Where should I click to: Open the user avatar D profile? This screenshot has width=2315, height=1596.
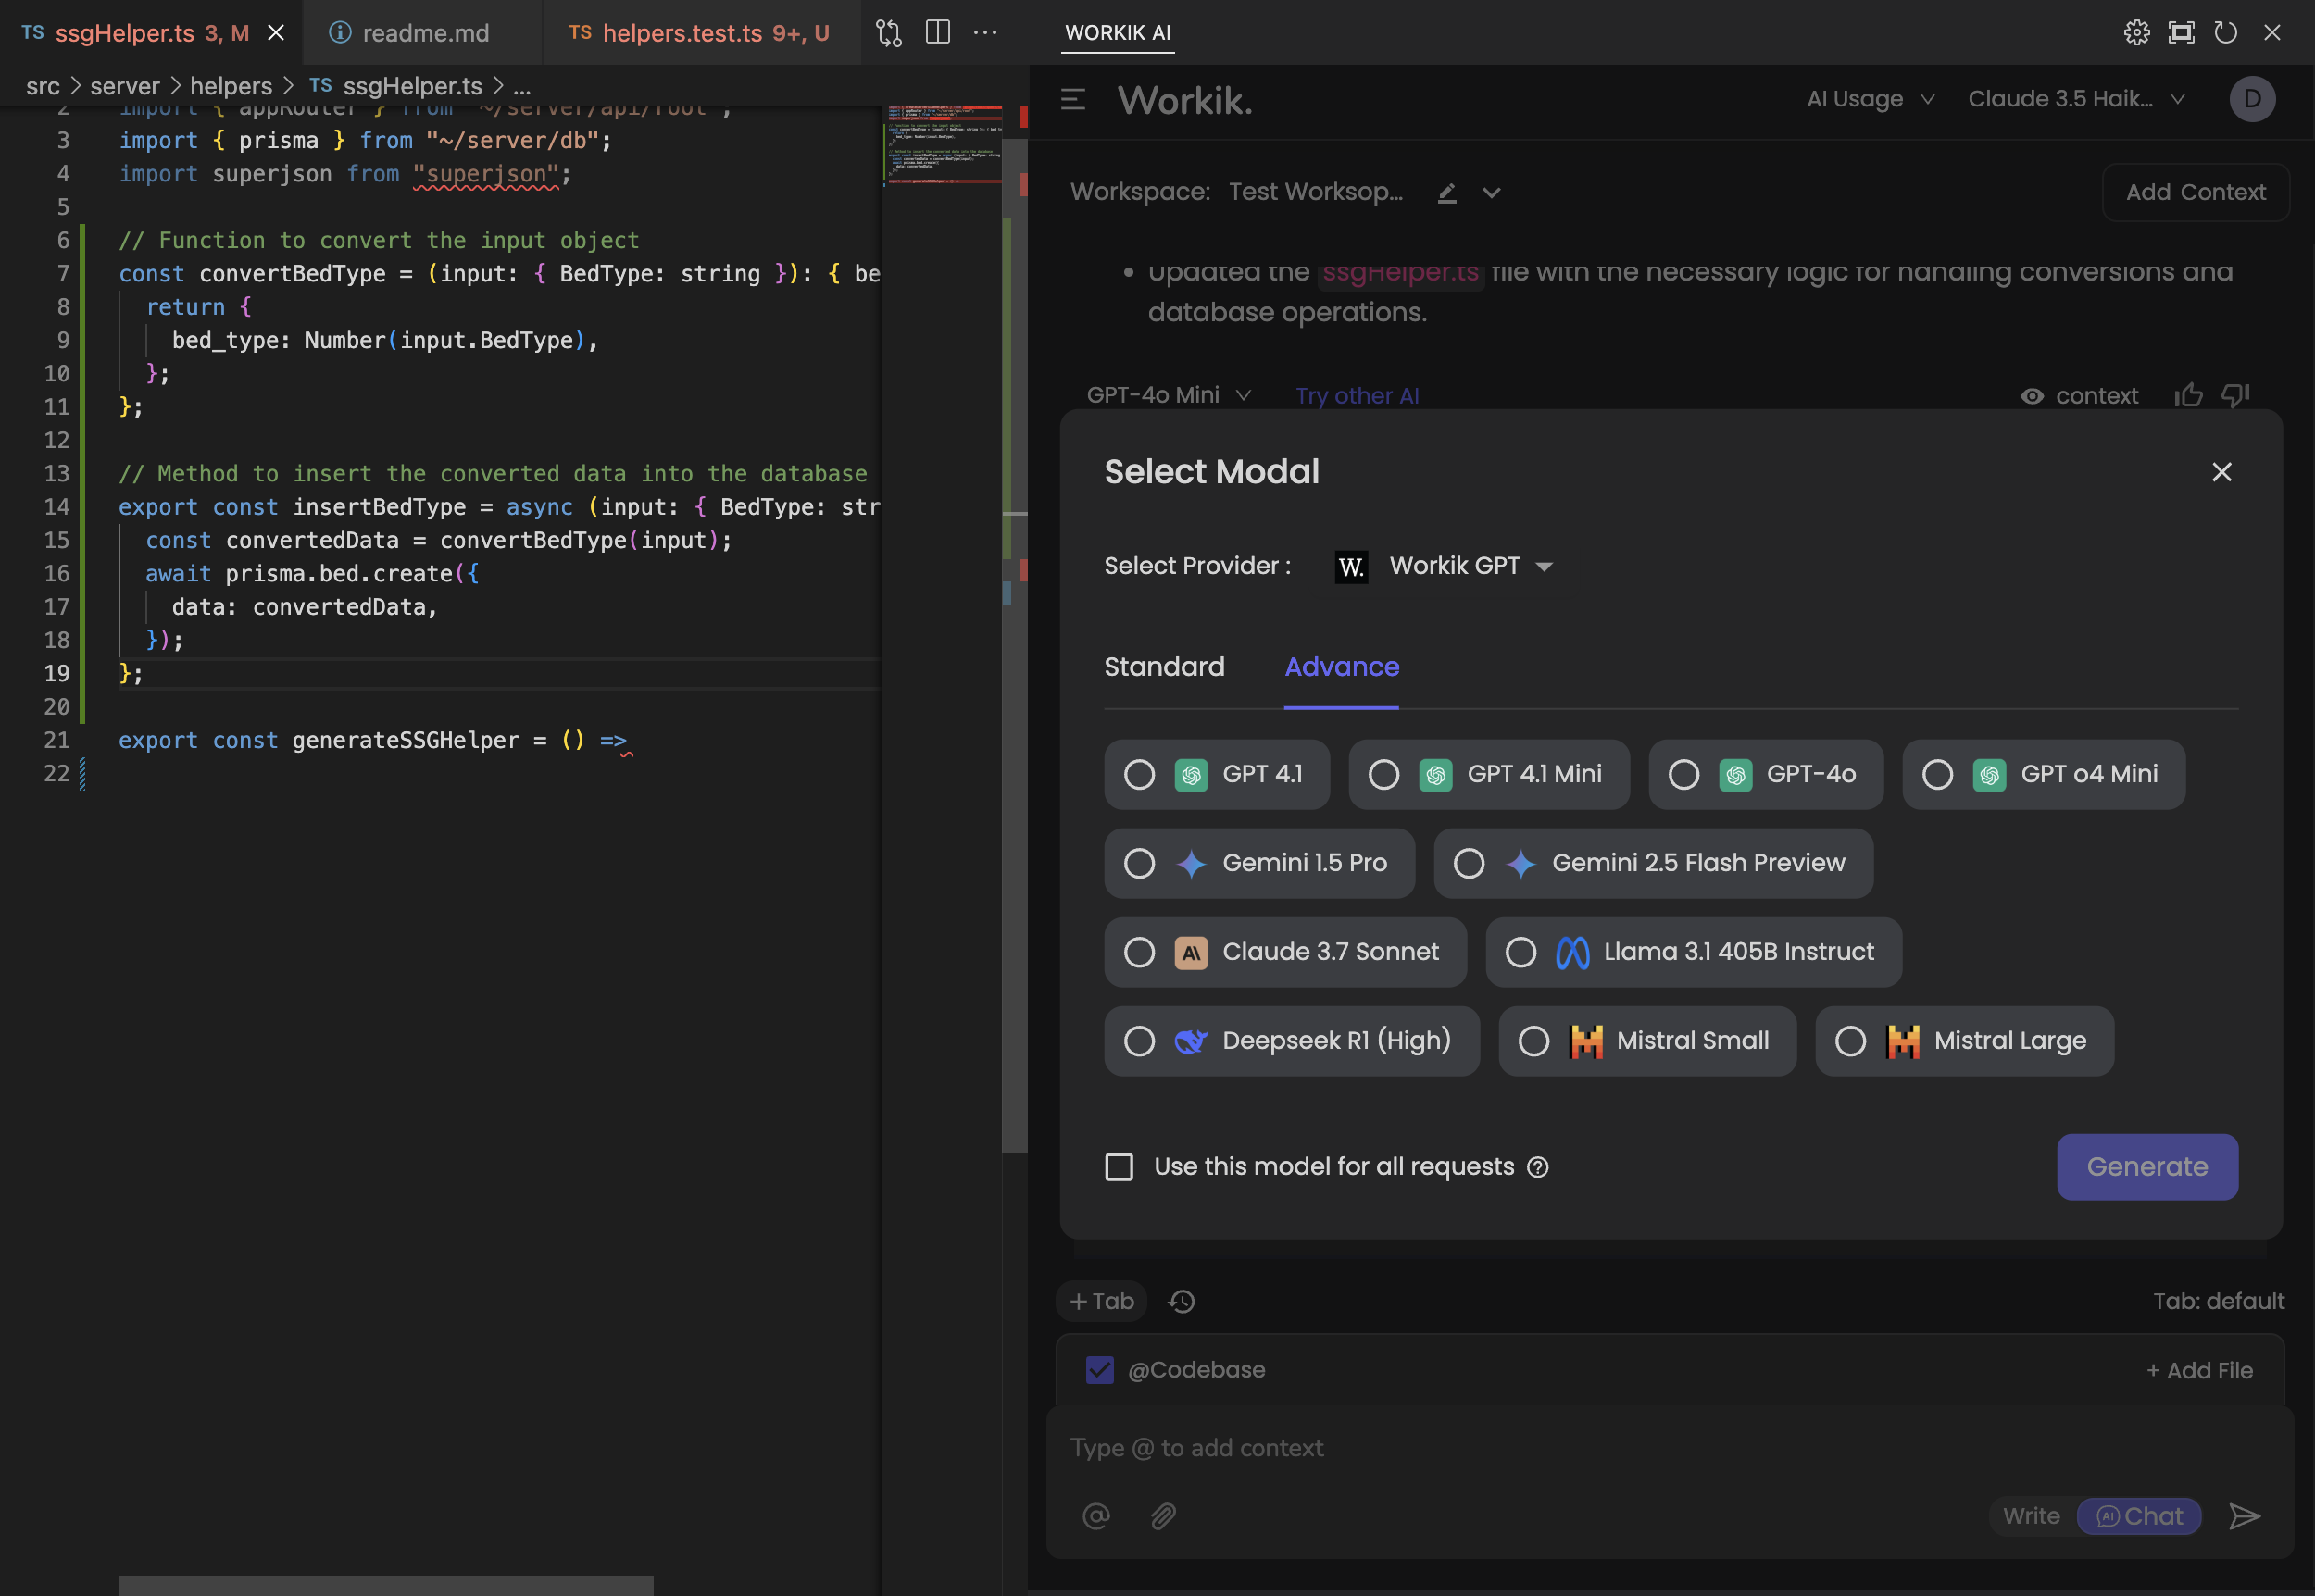2252,99
